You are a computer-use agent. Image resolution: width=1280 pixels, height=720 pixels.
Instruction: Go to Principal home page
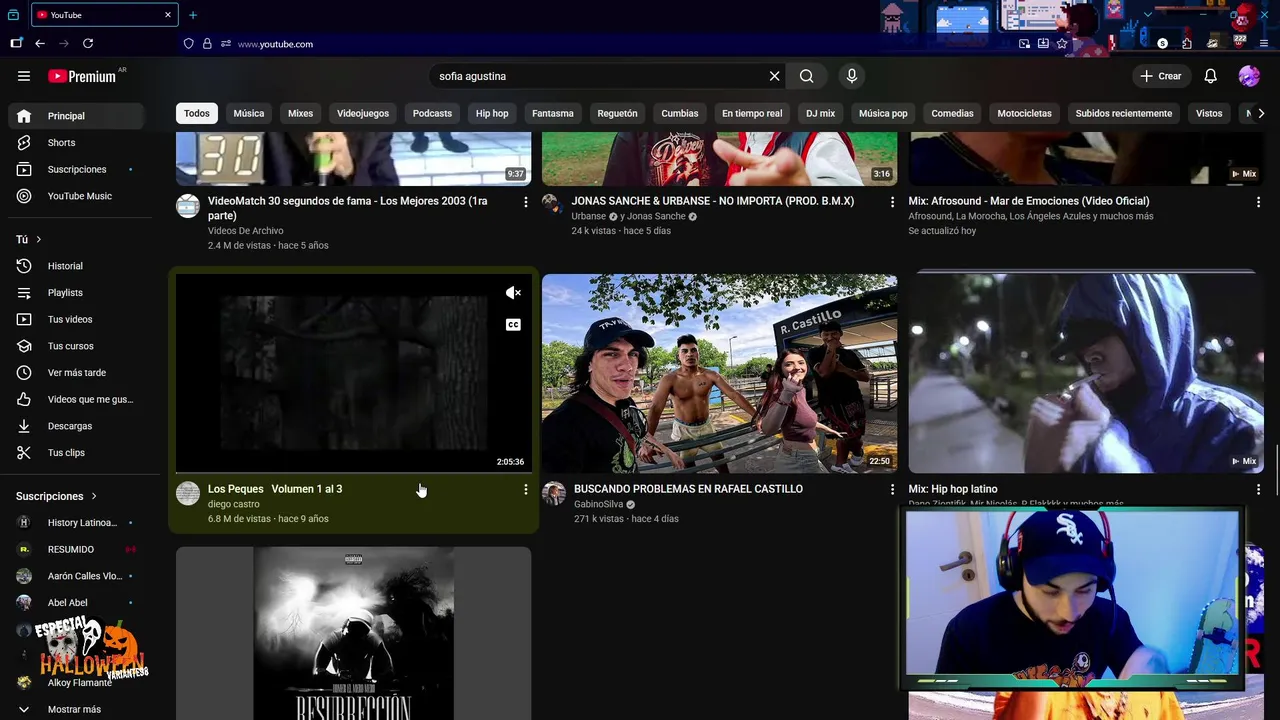(x=76, y=116)
